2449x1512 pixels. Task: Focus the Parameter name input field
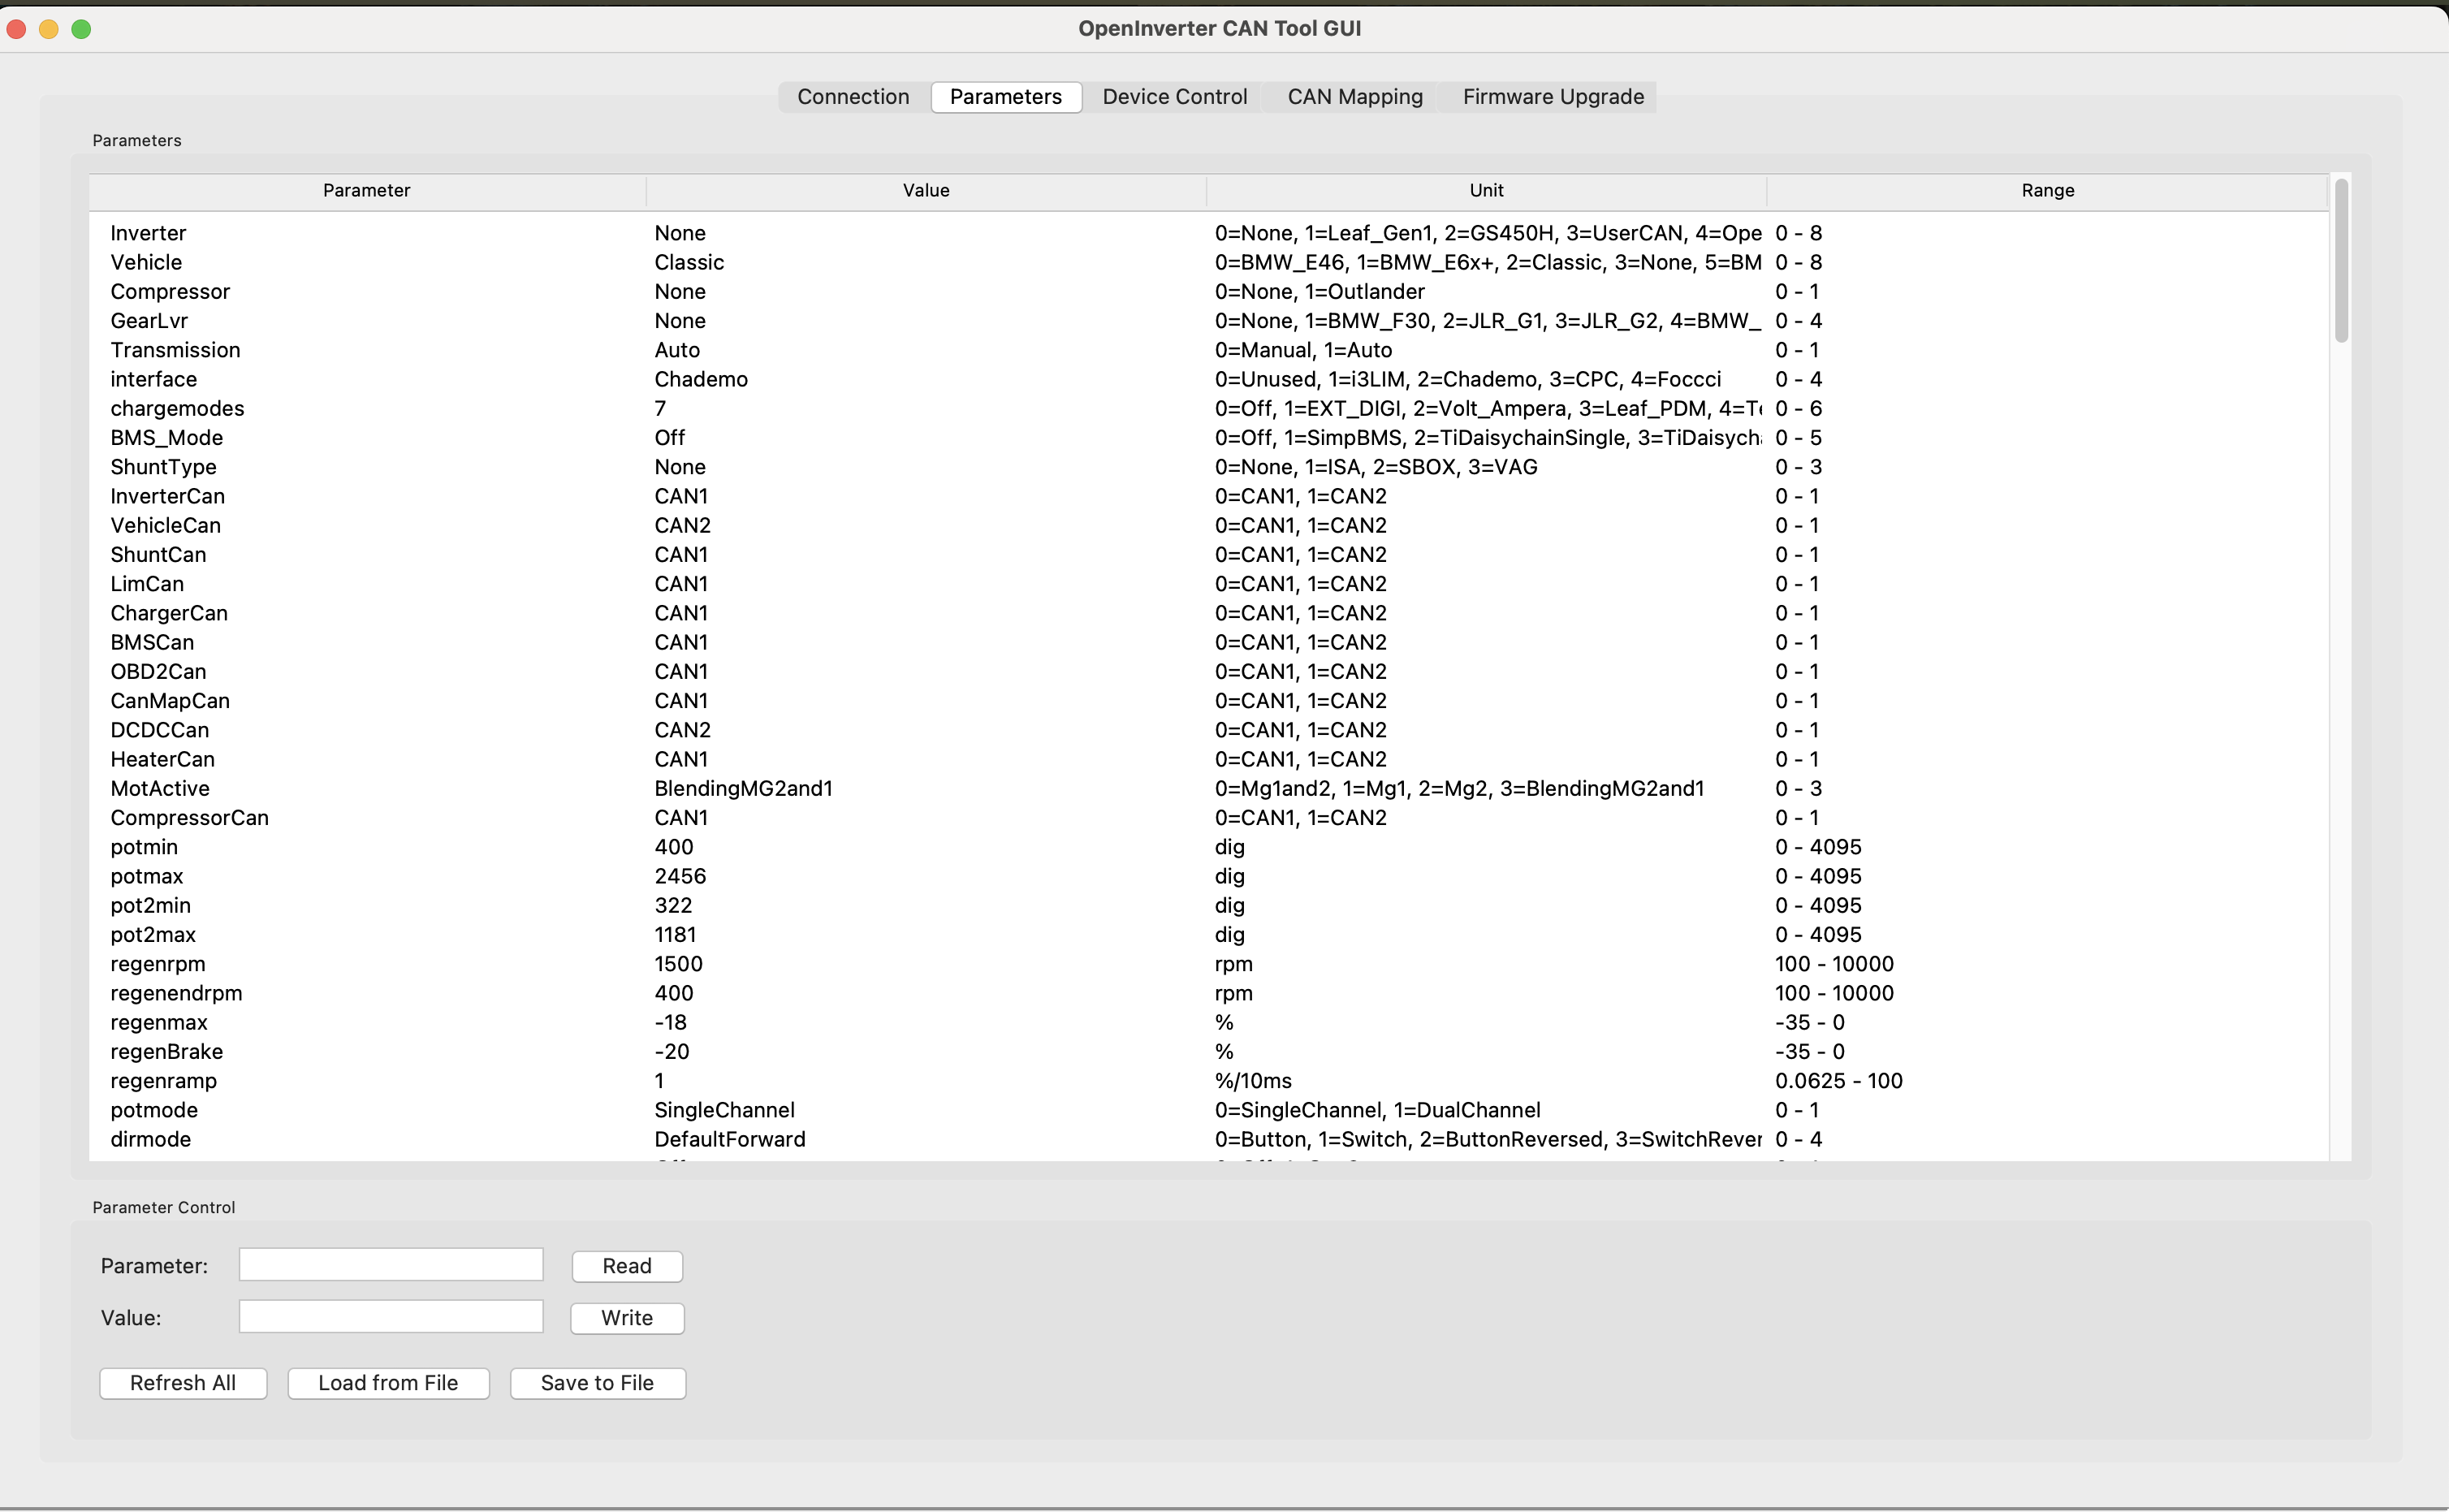[391, 1265]
